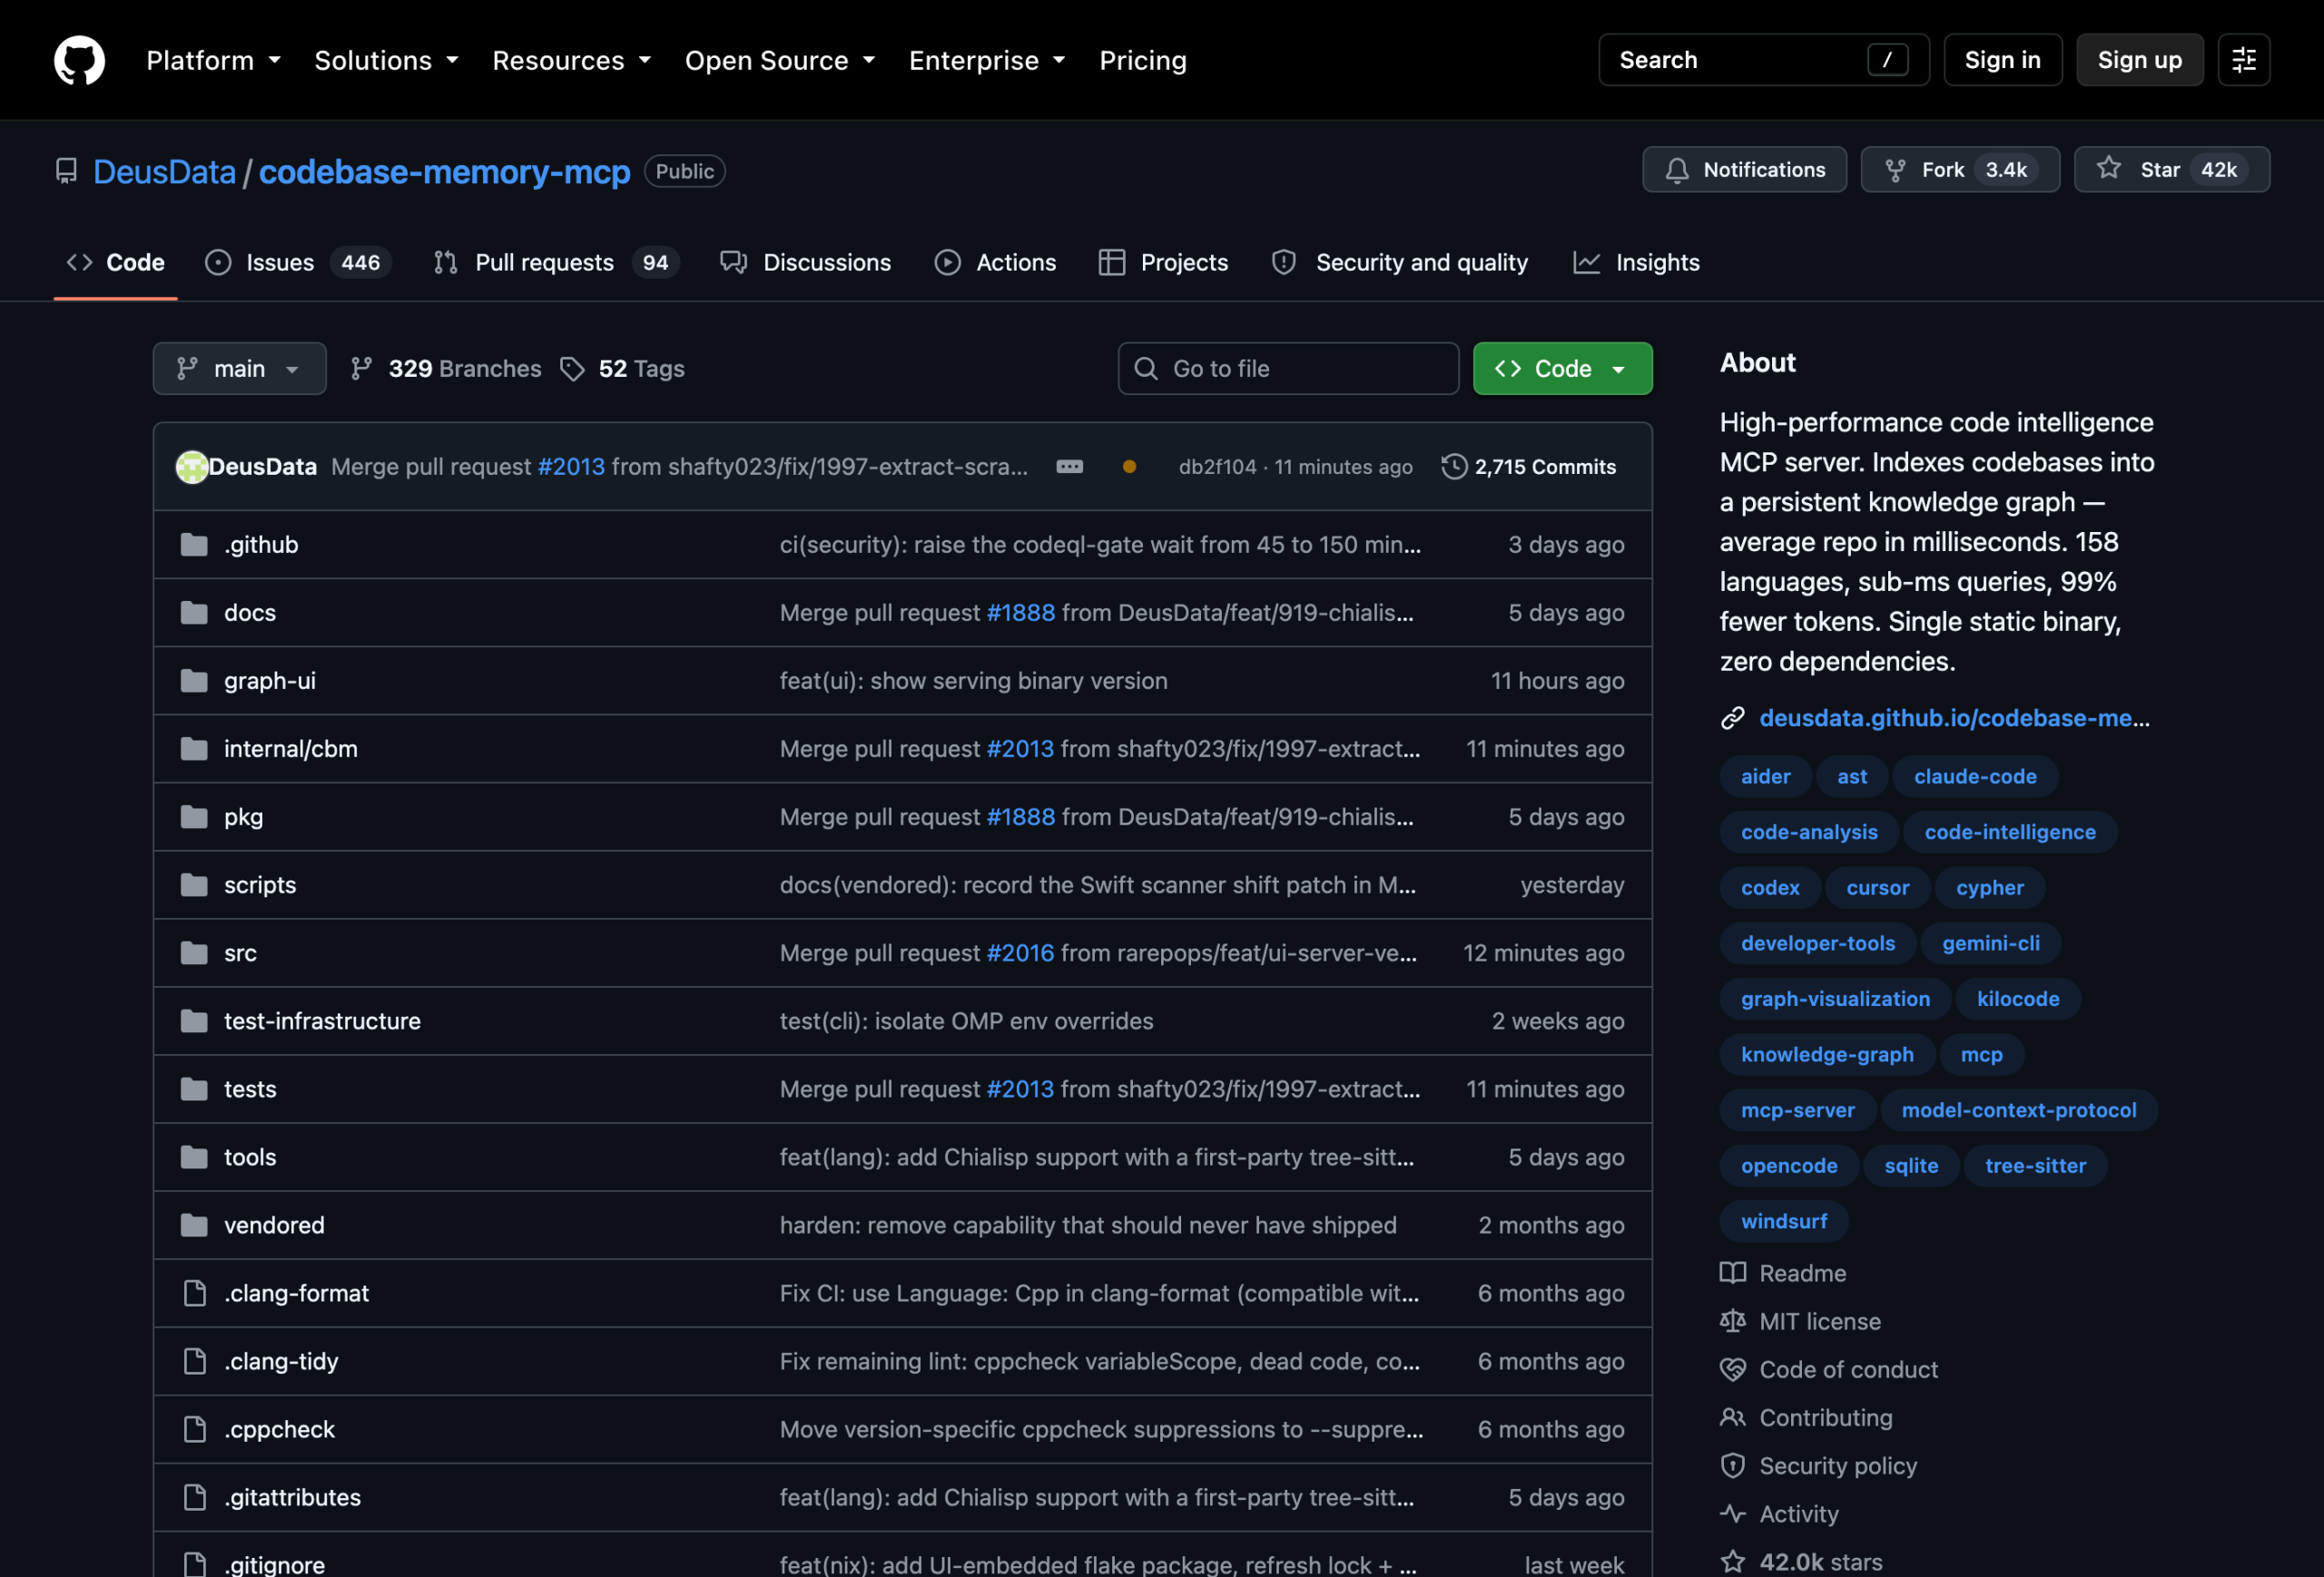
Task: Open the Readme link in About
Action: coord(1802,1274)
